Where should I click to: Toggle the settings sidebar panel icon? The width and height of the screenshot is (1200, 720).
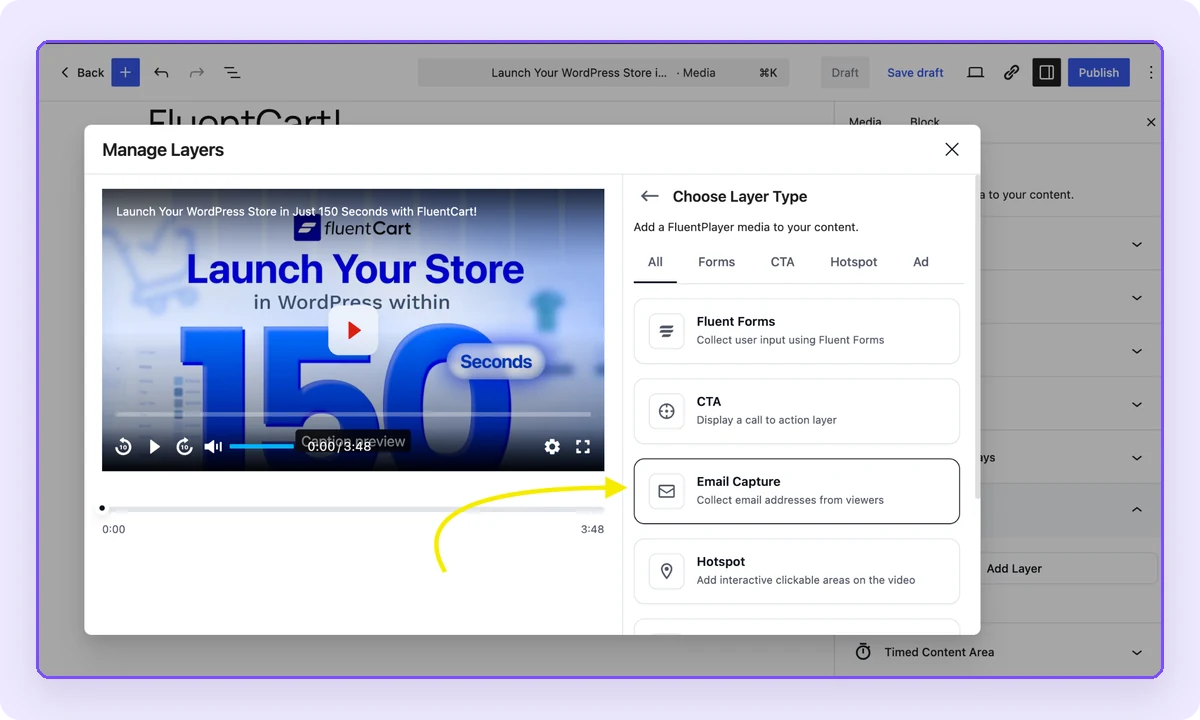click(x=1046, y=72)
